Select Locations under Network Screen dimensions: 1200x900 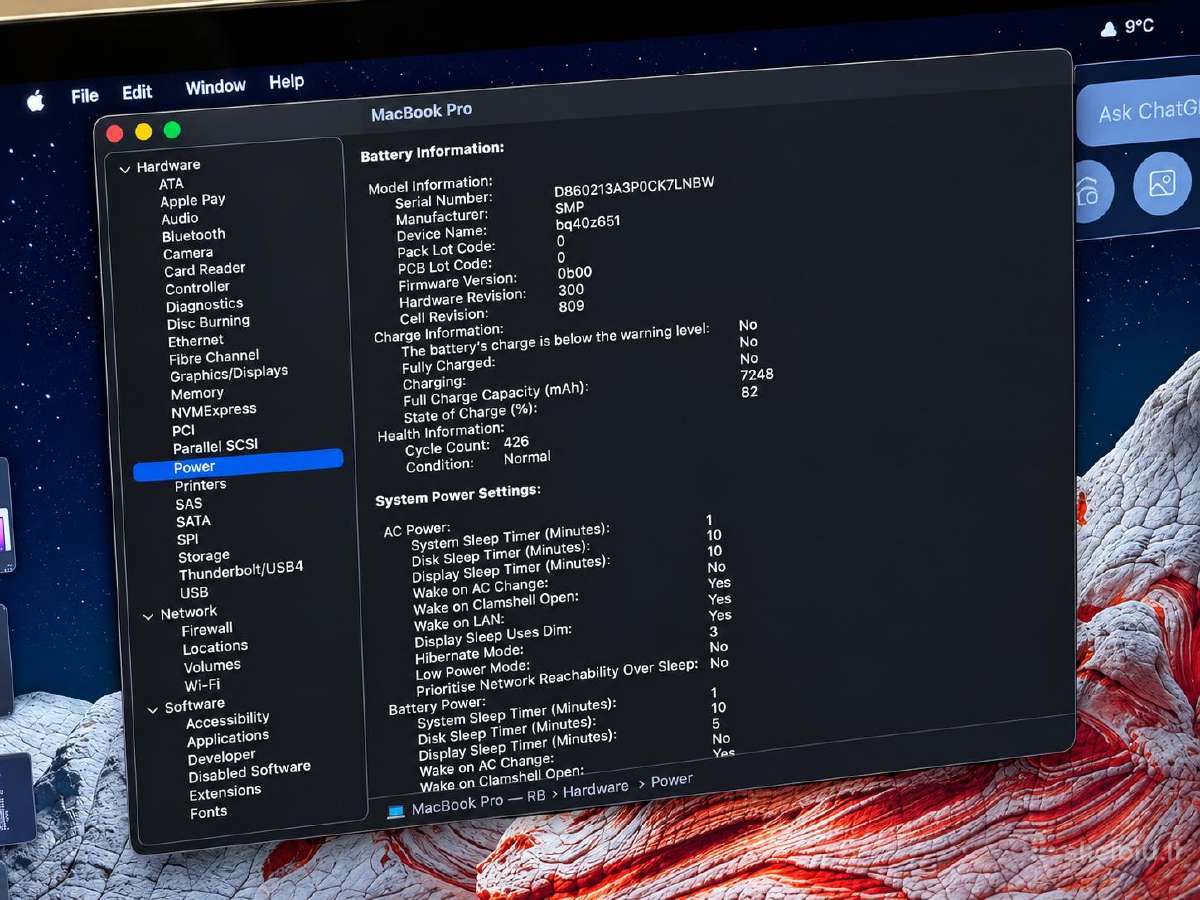tap(215, 647)
